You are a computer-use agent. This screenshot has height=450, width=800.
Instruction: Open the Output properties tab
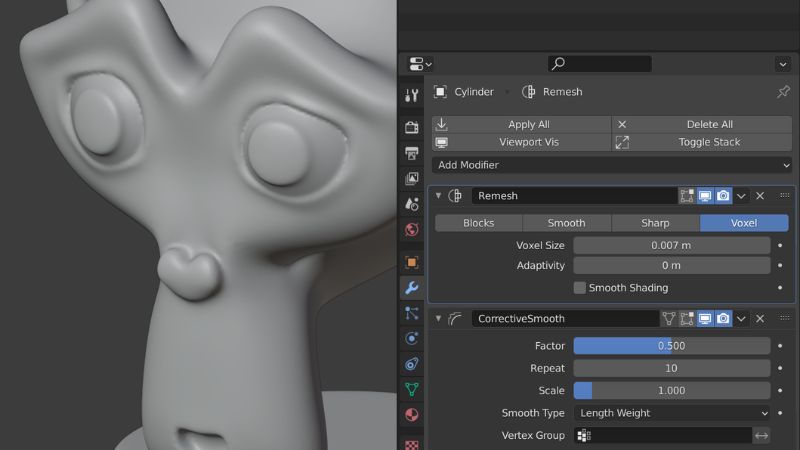(412, 153)
